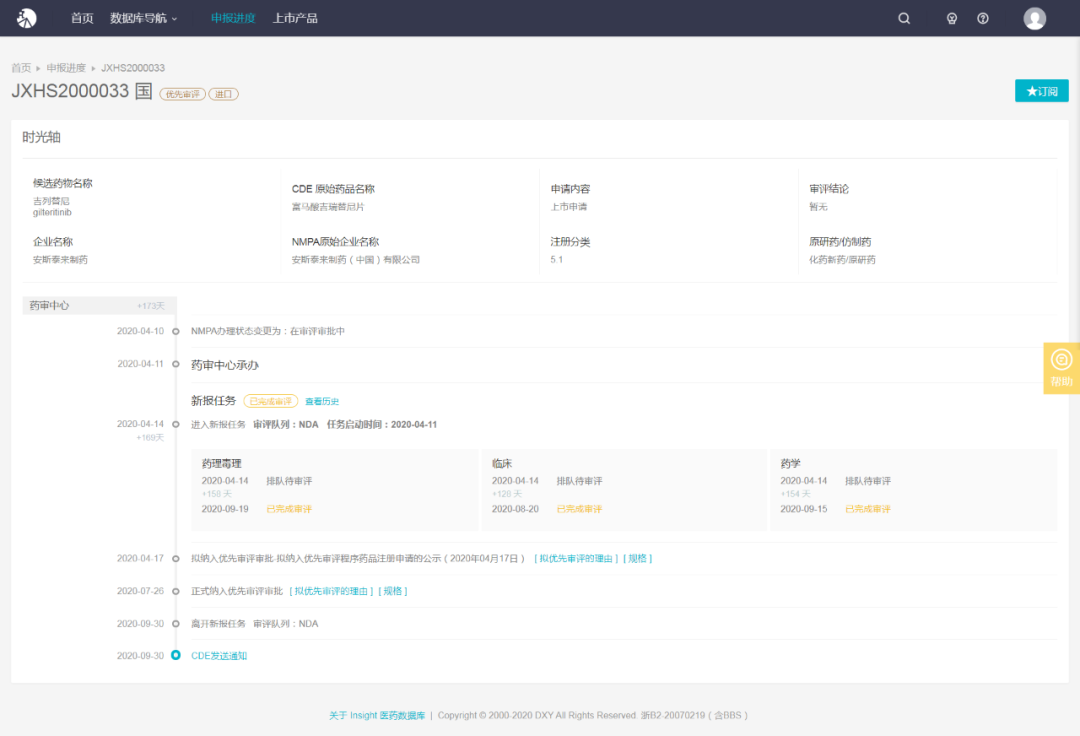The image size is (1080, 736).
Task: Click the date 2020-09-15 in 药学 card
Action: pos(804,509)
